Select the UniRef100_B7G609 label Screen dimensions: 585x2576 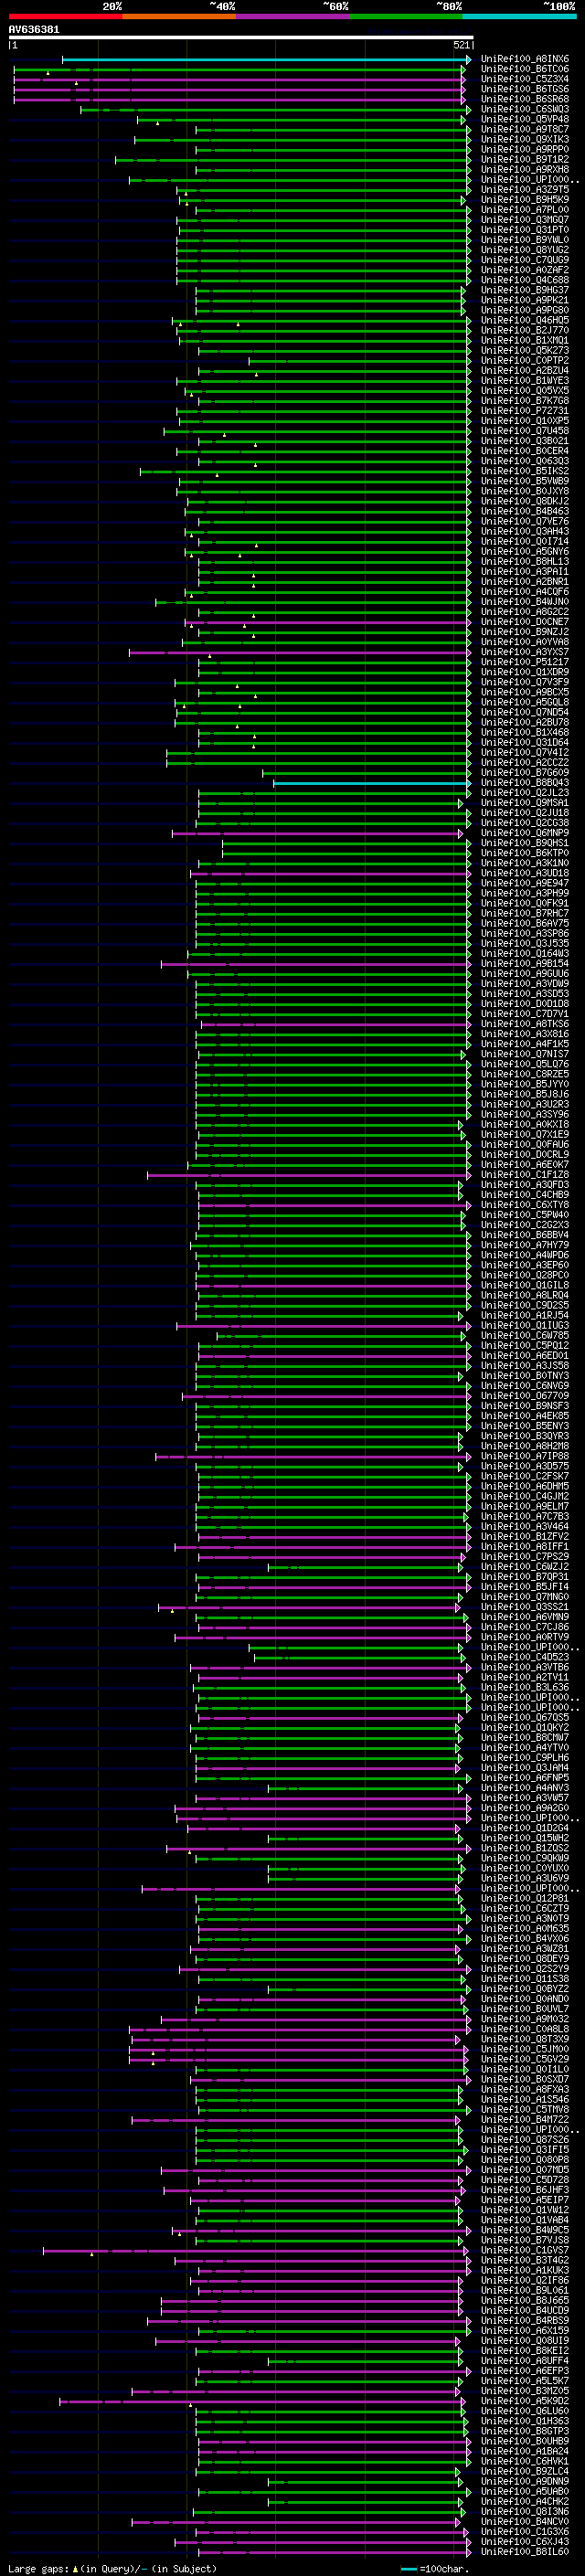click(x=524, y=773)
